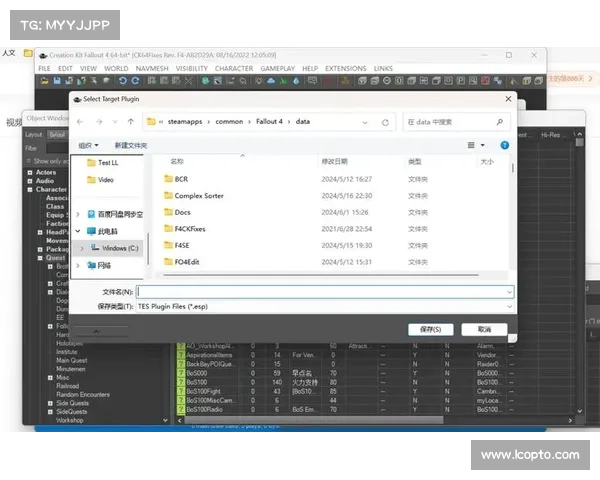Screen dimensions: 600x480
Task: Click the 新建文件夹 new folder button
Action: pyautogui.click(x=131, y=145)
